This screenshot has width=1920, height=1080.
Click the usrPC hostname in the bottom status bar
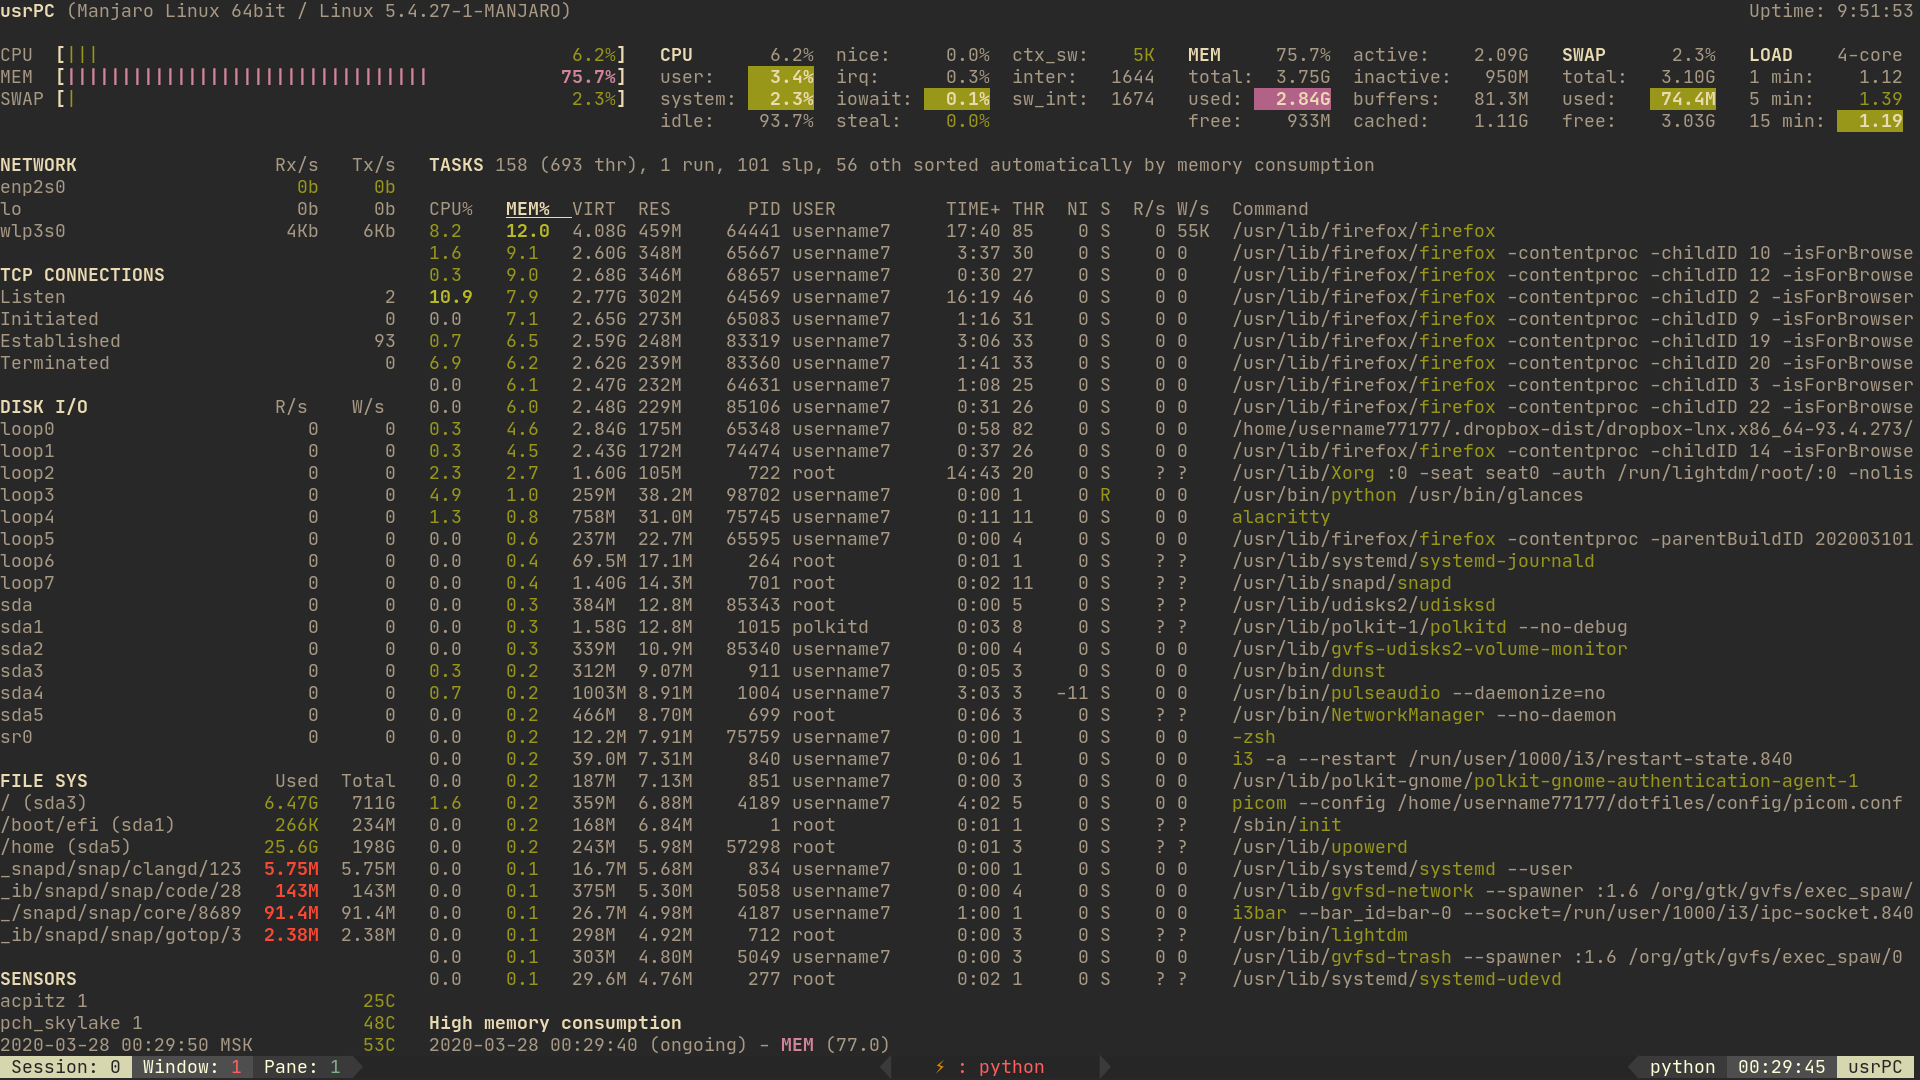coord(1874,1067)
